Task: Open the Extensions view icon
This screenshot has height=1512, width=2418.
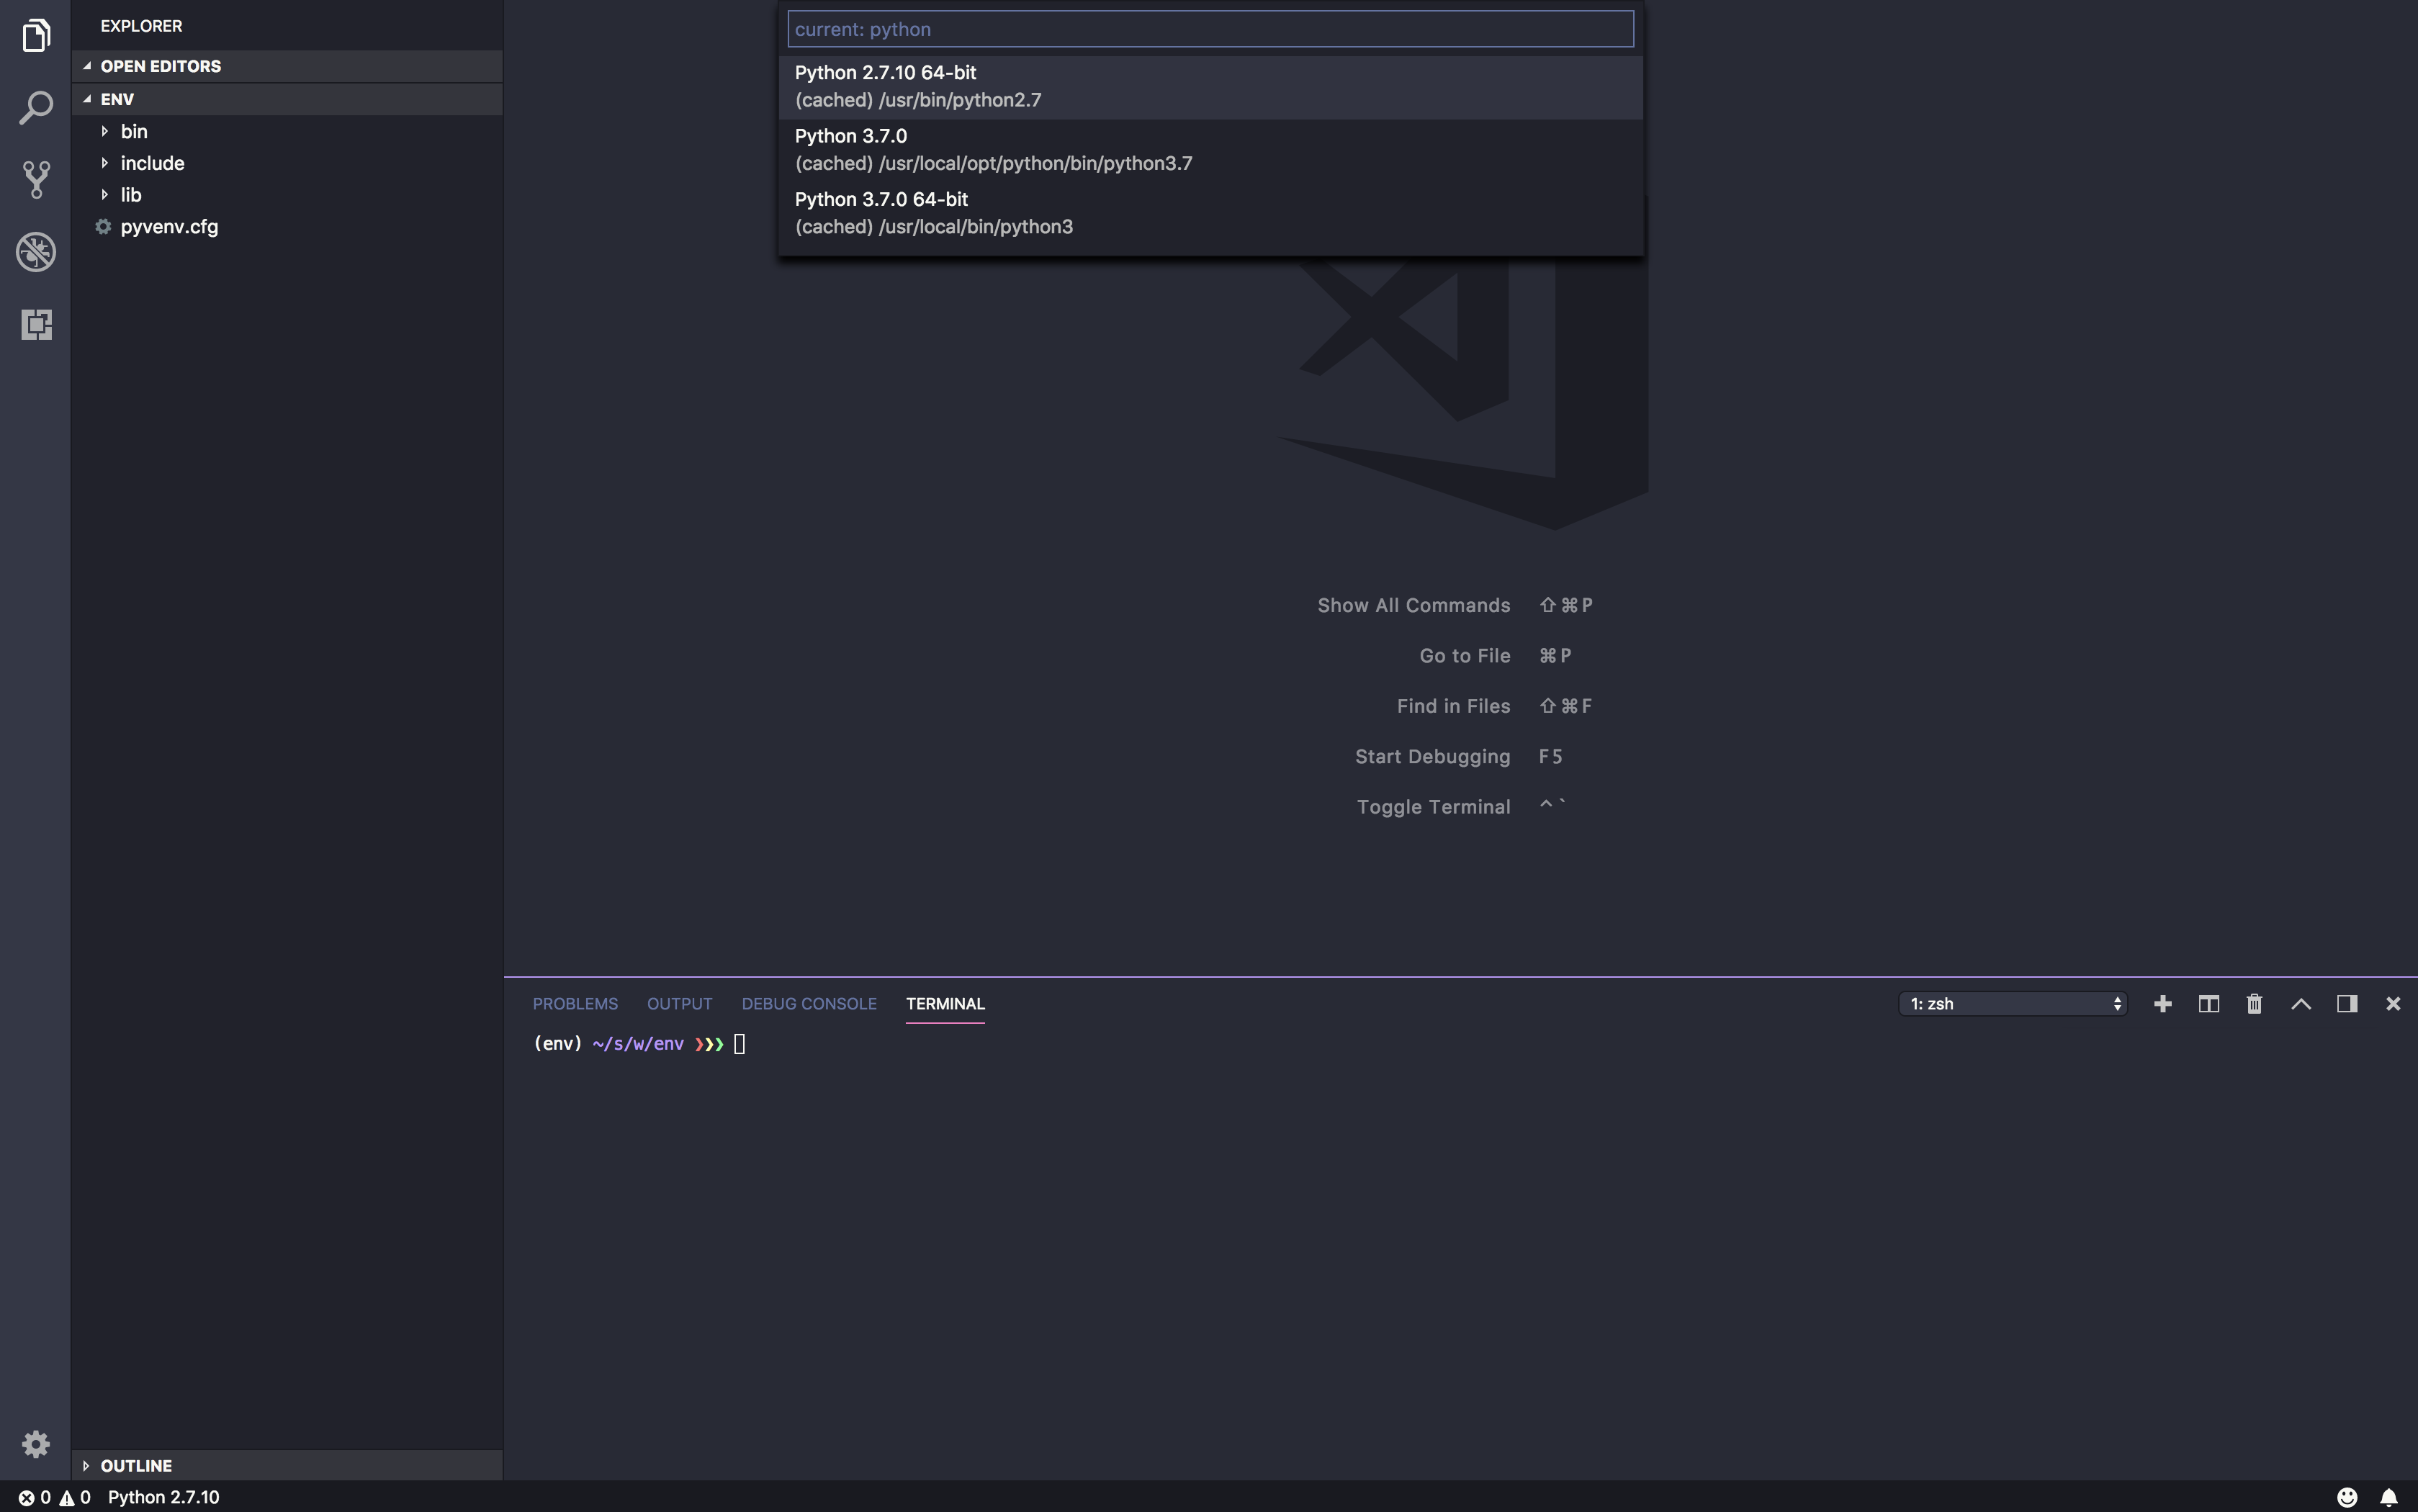Action: click(36, 324)
